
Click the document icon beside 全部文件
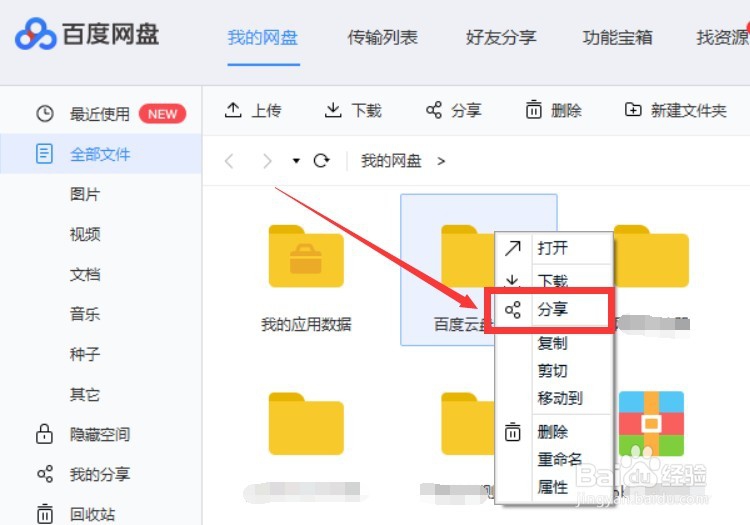pyautogui.click(x=44, y=153)
